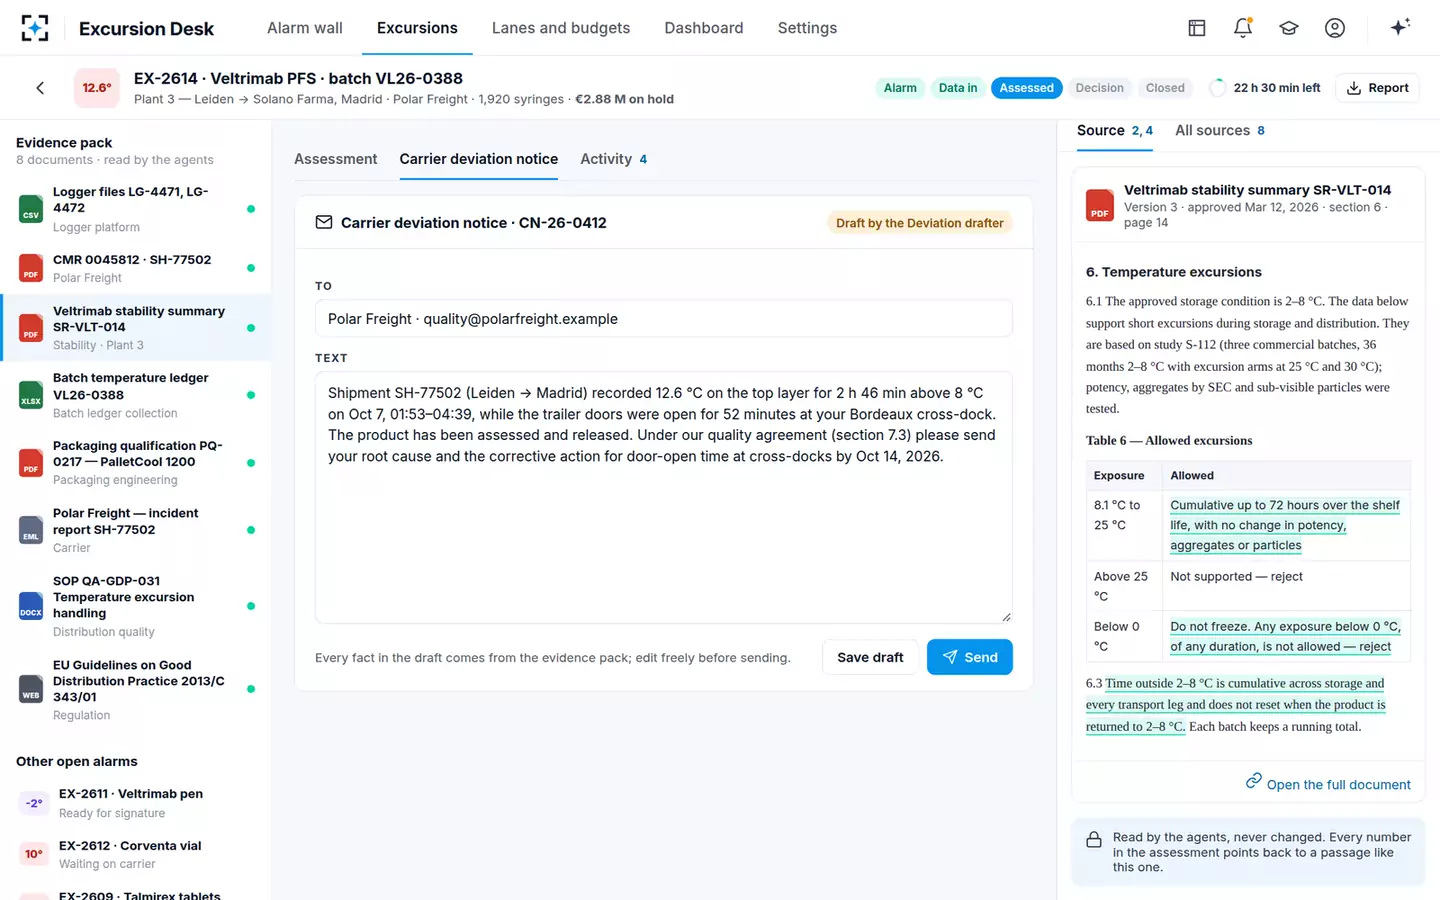Open notifications bell icon
1440x900 pixels.
1243,28
